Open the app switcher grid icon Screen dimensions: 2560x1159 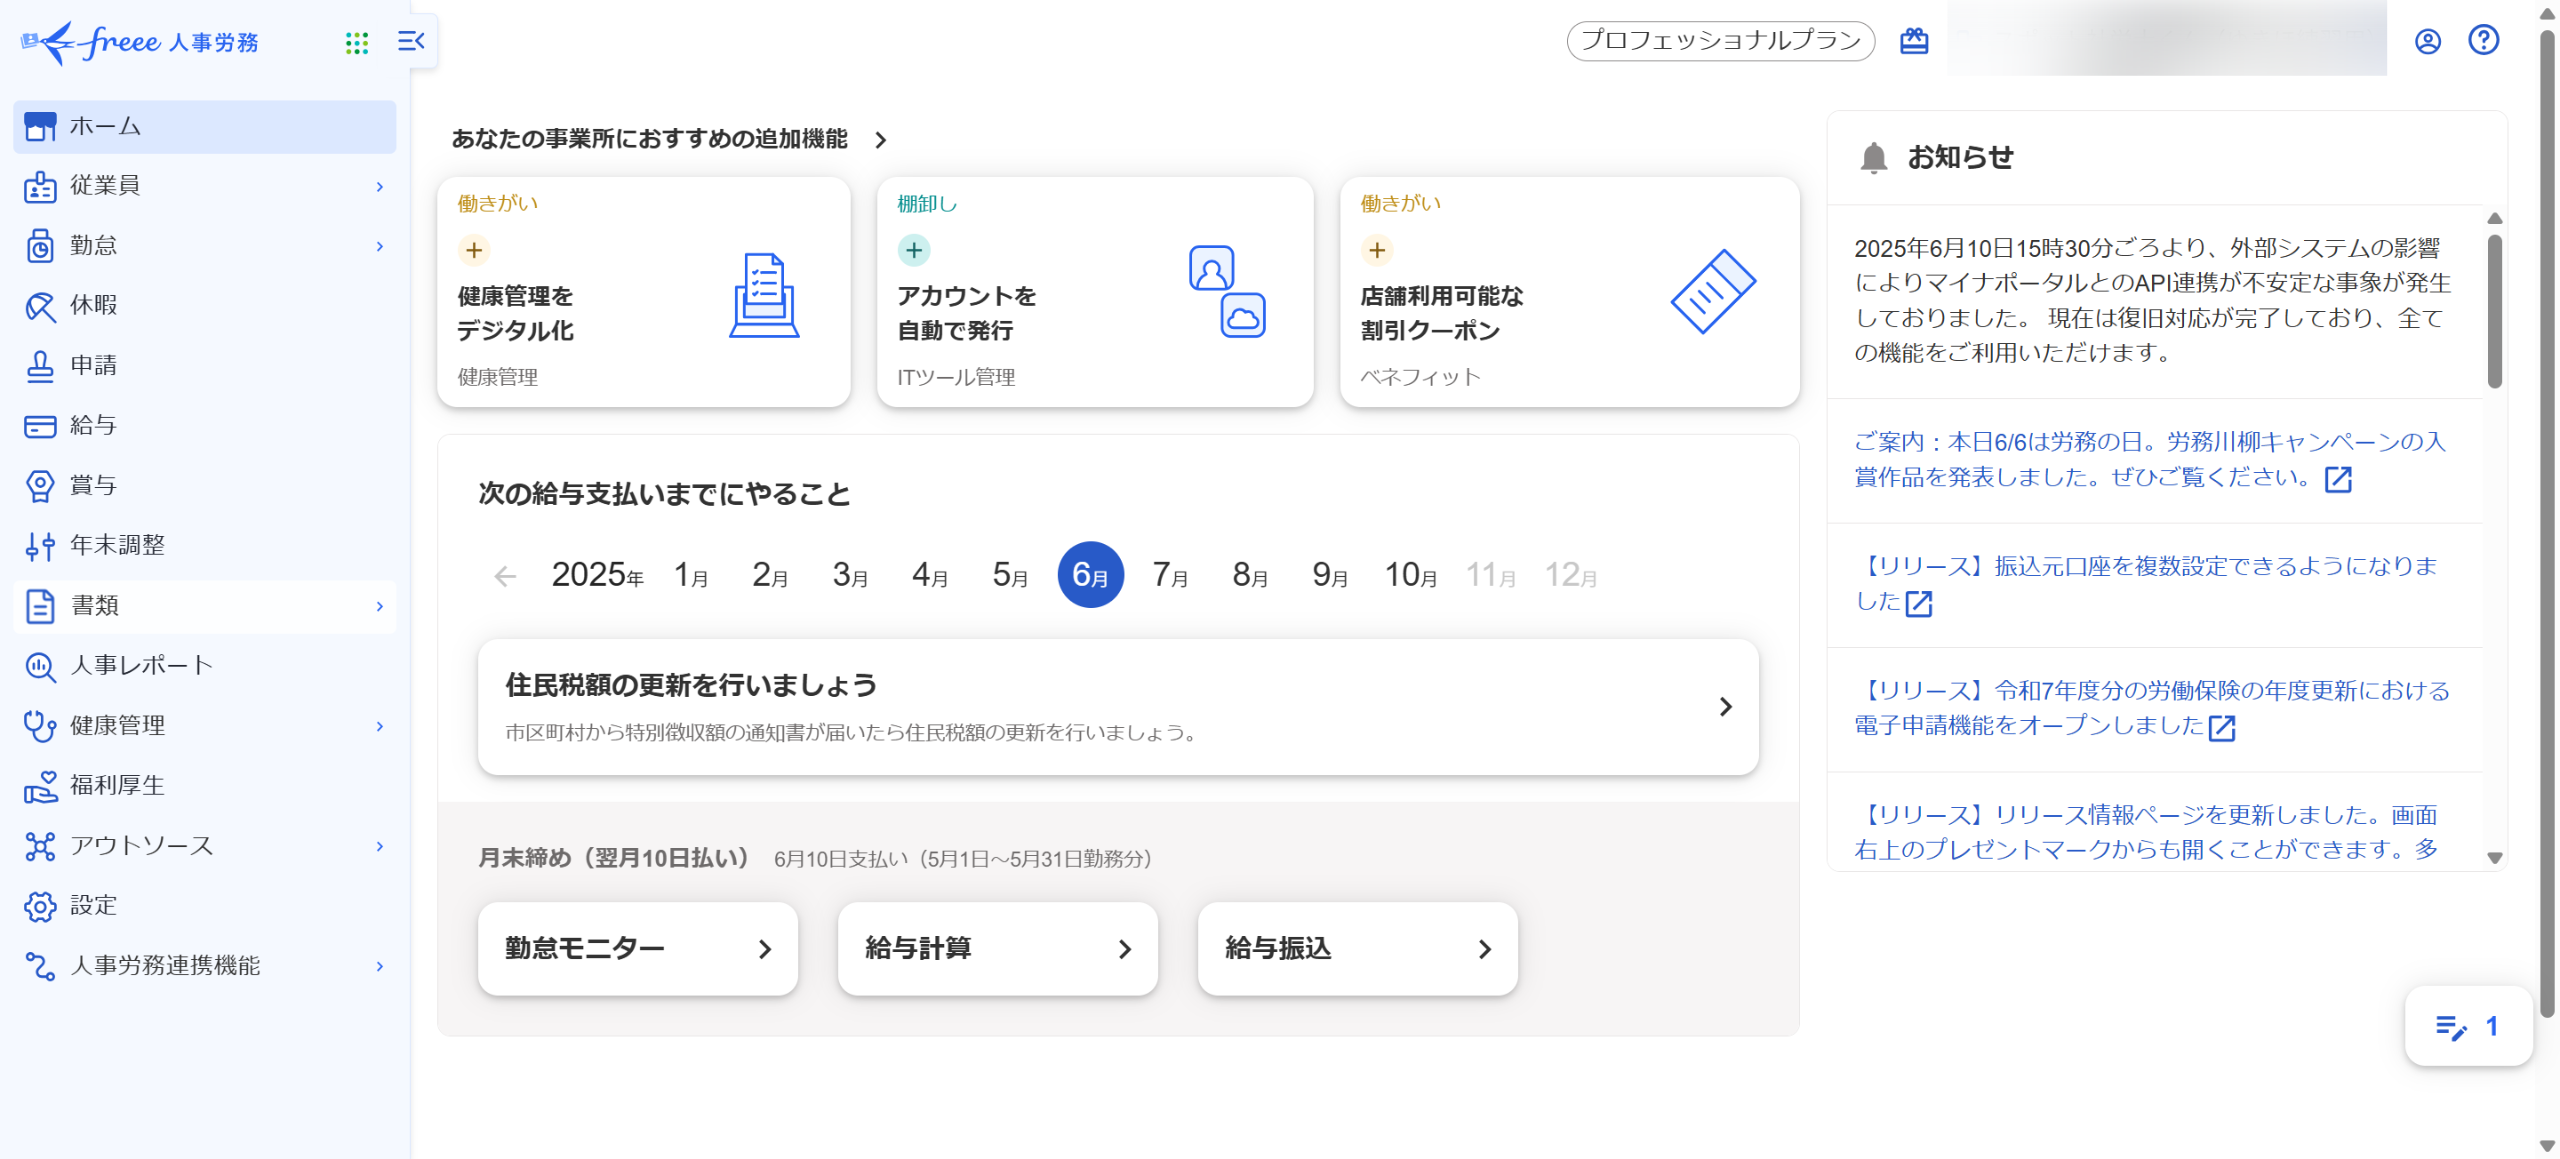click(x=357, y=42)
